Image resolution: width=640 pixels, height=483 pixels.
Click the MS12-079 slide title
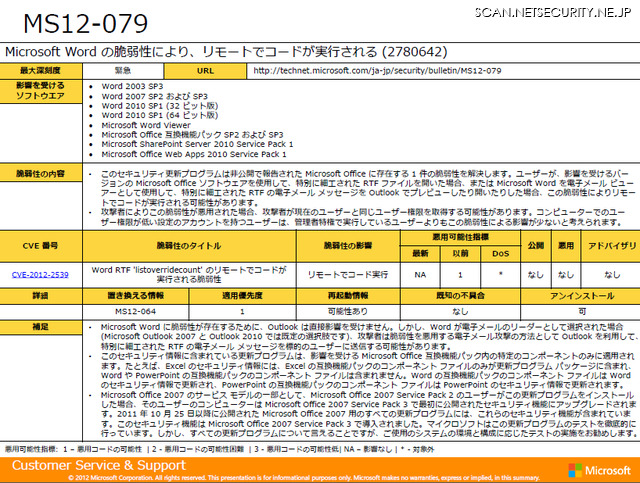click(x=86, y=23)
